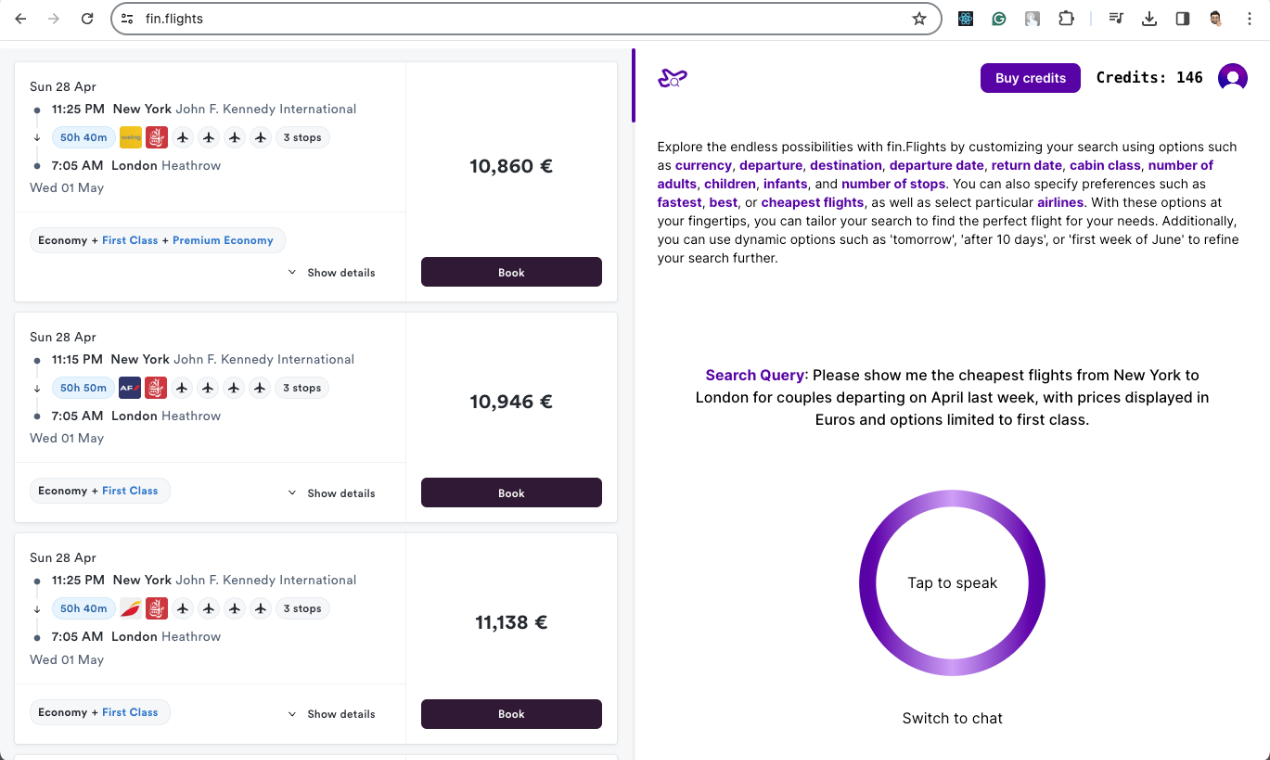
Task: Open the browser Extensions puzzle icon
Action: [1066, 18]
